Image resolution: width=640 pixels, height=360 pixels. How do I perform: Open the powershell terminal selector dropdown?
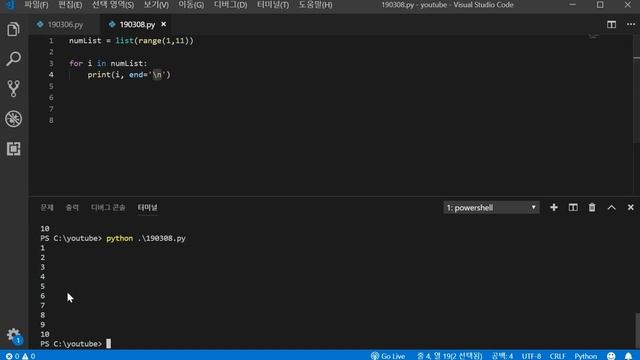pos(491,207)
